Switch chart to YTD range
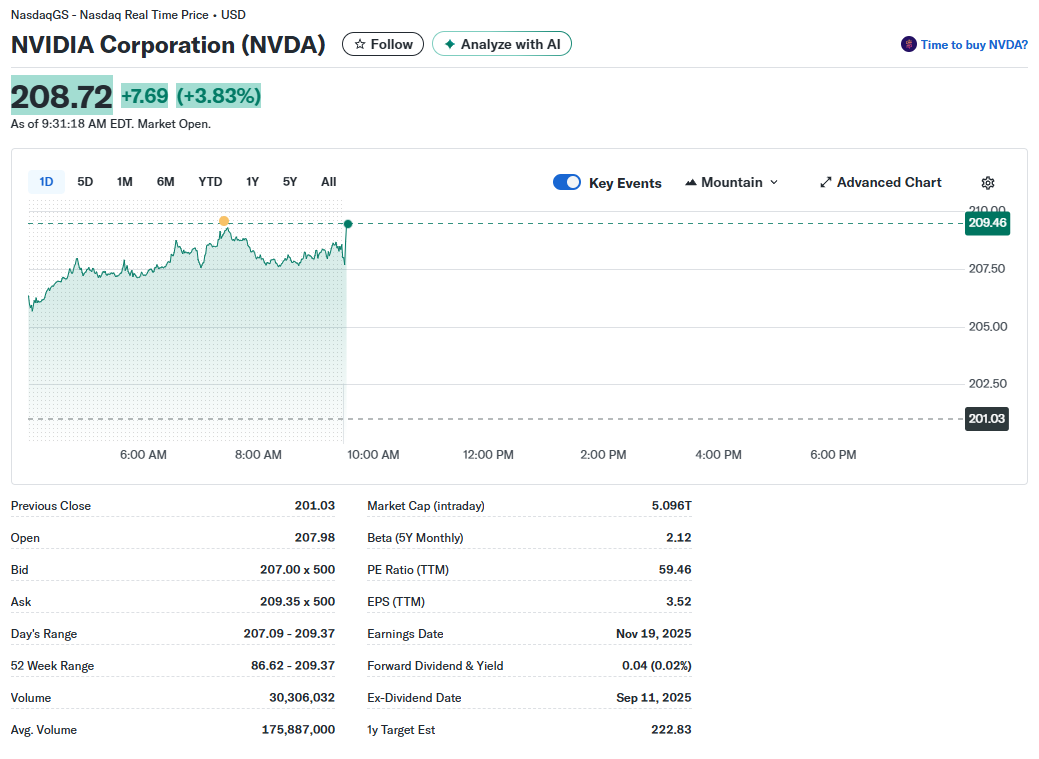This screenshot has width=1039, height=759. click(x=210, y=182)
